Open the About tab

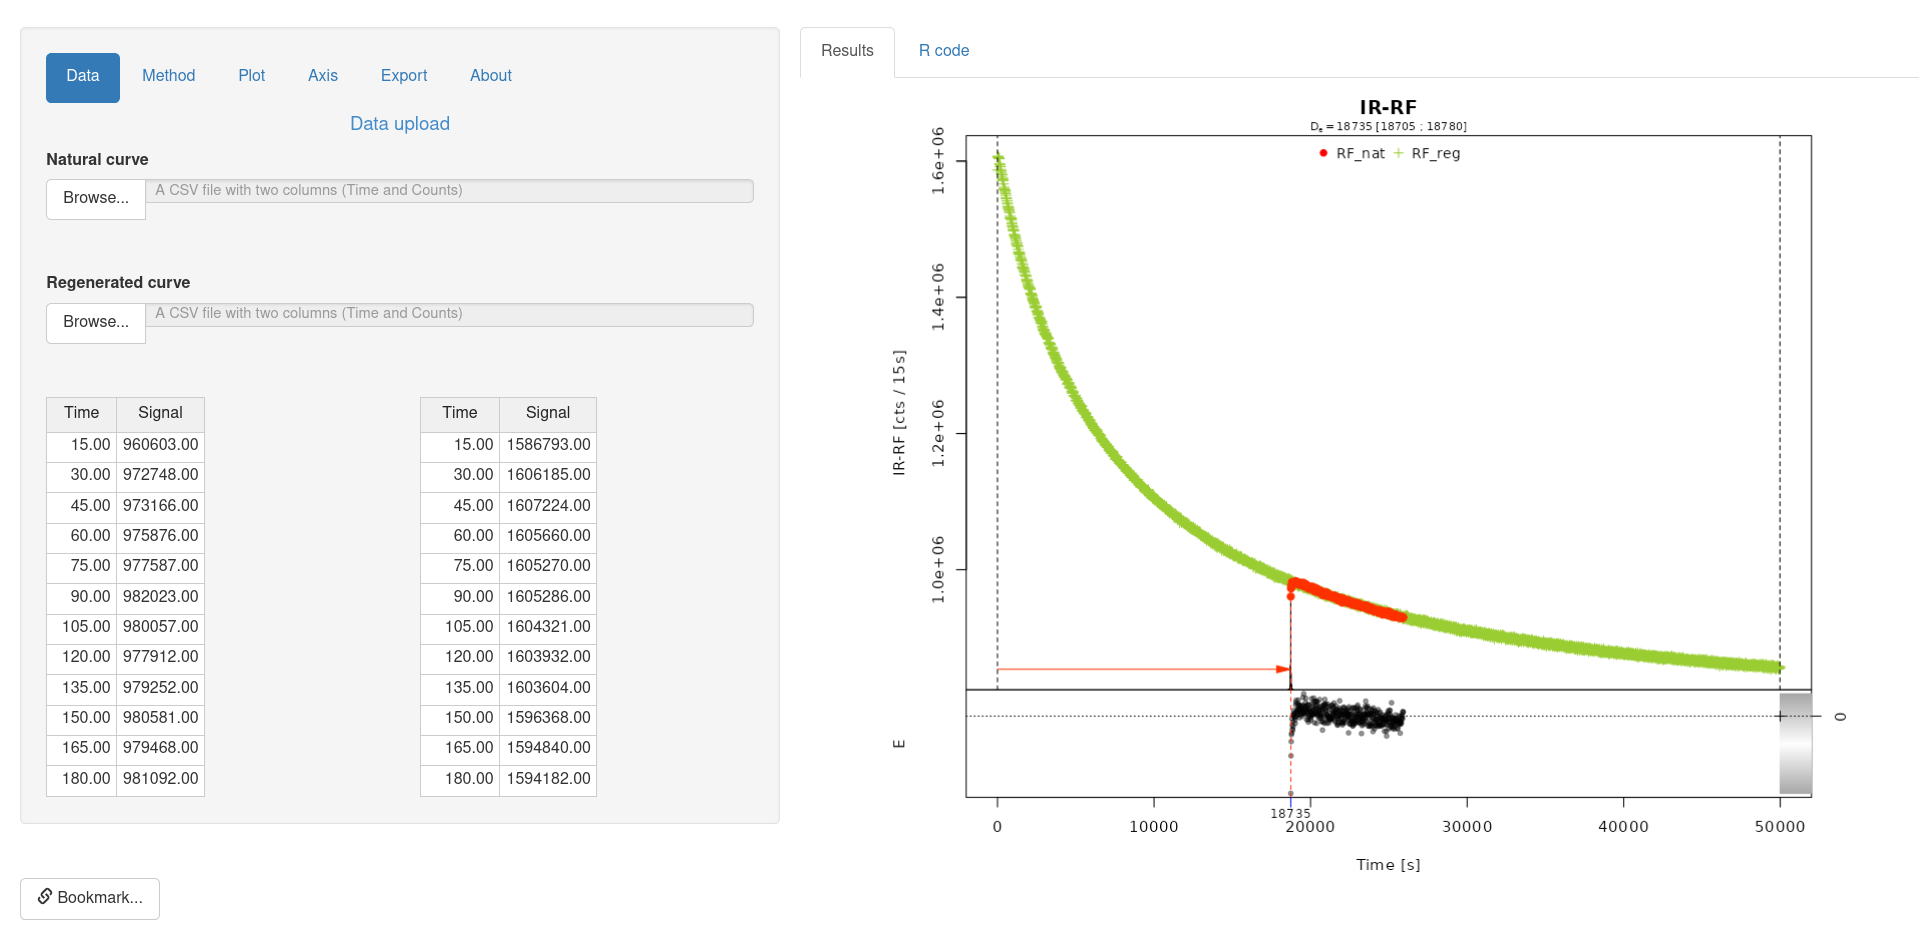(490, 76)
